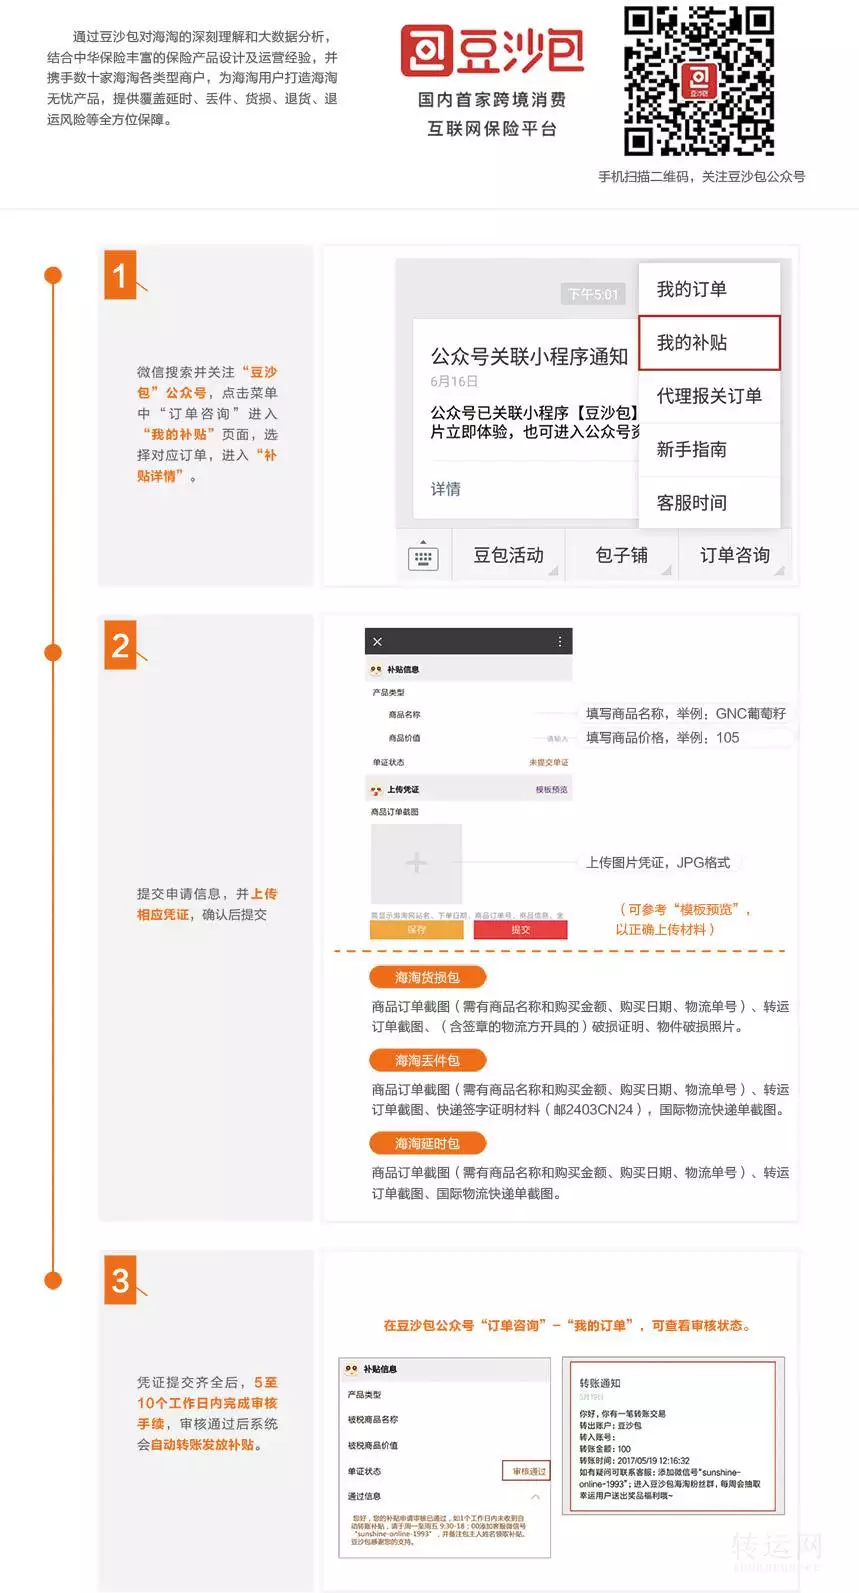Click the 国内首家跨境消费 tagline
859x1593 pixels.
[492, 99]
